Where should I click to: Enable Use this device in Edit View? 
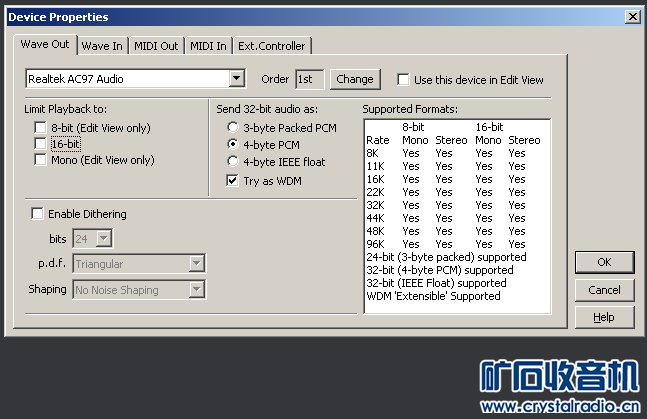point(403,79)
